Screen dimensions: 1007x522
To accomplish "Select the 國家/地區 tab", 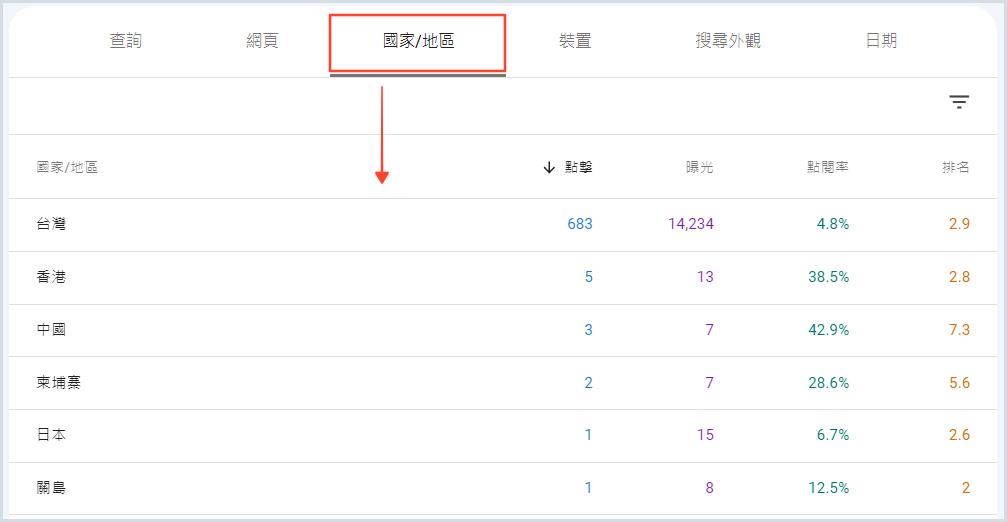I will click(418, 41).
